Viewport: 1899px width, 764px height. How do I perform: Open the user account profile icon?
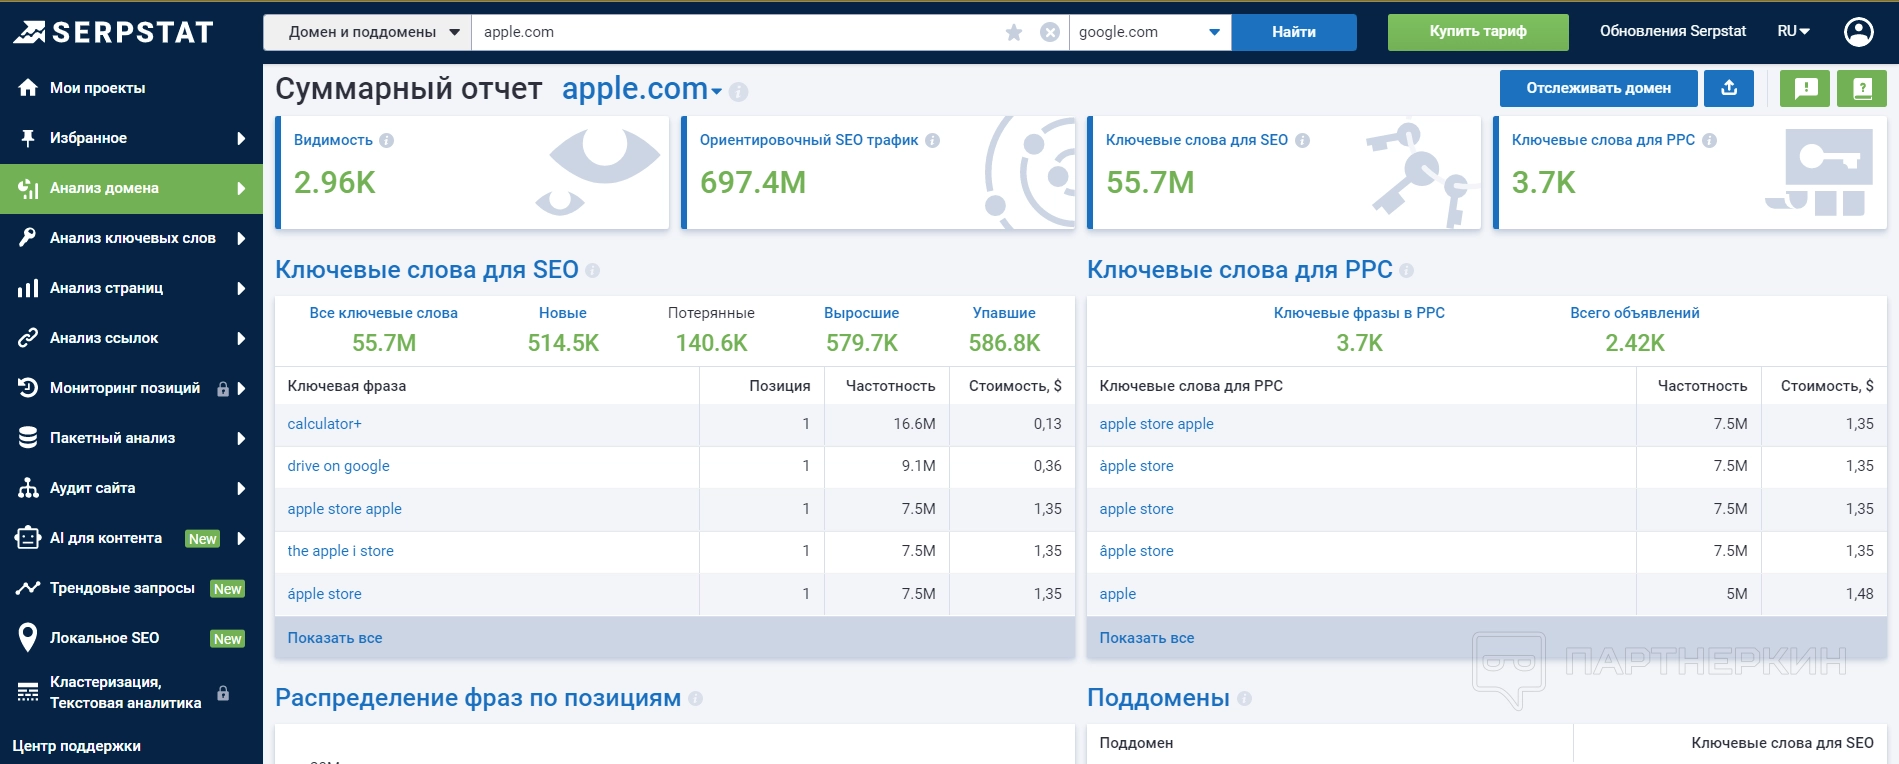coord(1858,32)
